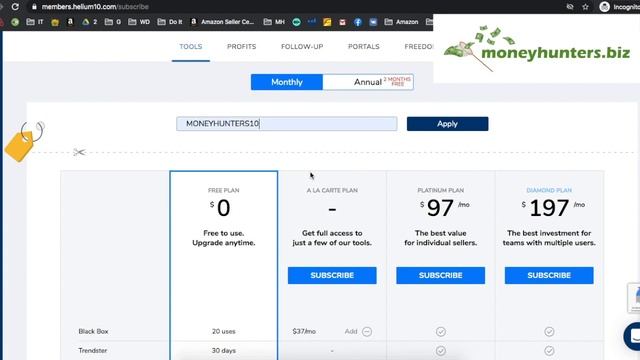Open the Amazon Seller Central bookmark
The height and width of the screenshot is (360, 640).
[222, 22]
